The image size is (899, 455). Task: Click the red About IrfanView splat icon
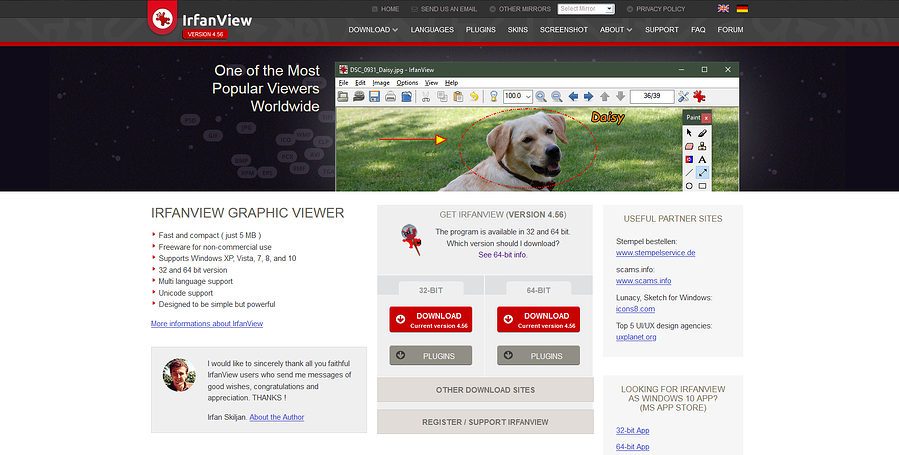pos(699,96)
